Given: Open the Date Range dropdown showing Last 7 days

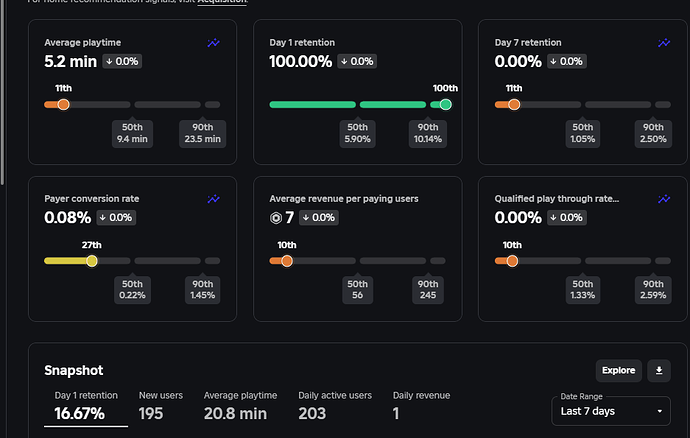Looking at the screenshot, I should [x=611, y=411].
